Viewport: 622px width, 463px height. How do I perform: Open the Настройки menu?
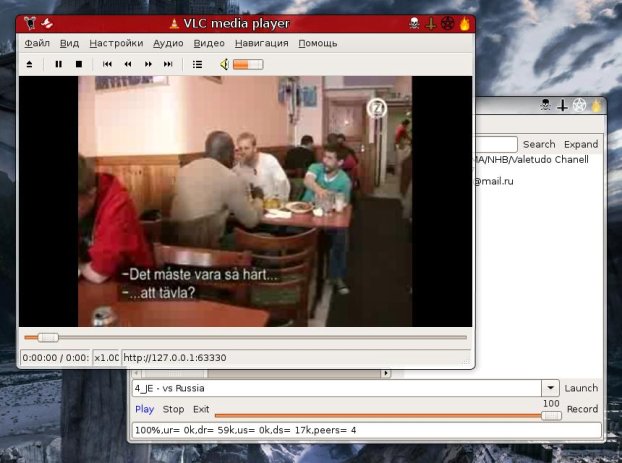point(116,43)
